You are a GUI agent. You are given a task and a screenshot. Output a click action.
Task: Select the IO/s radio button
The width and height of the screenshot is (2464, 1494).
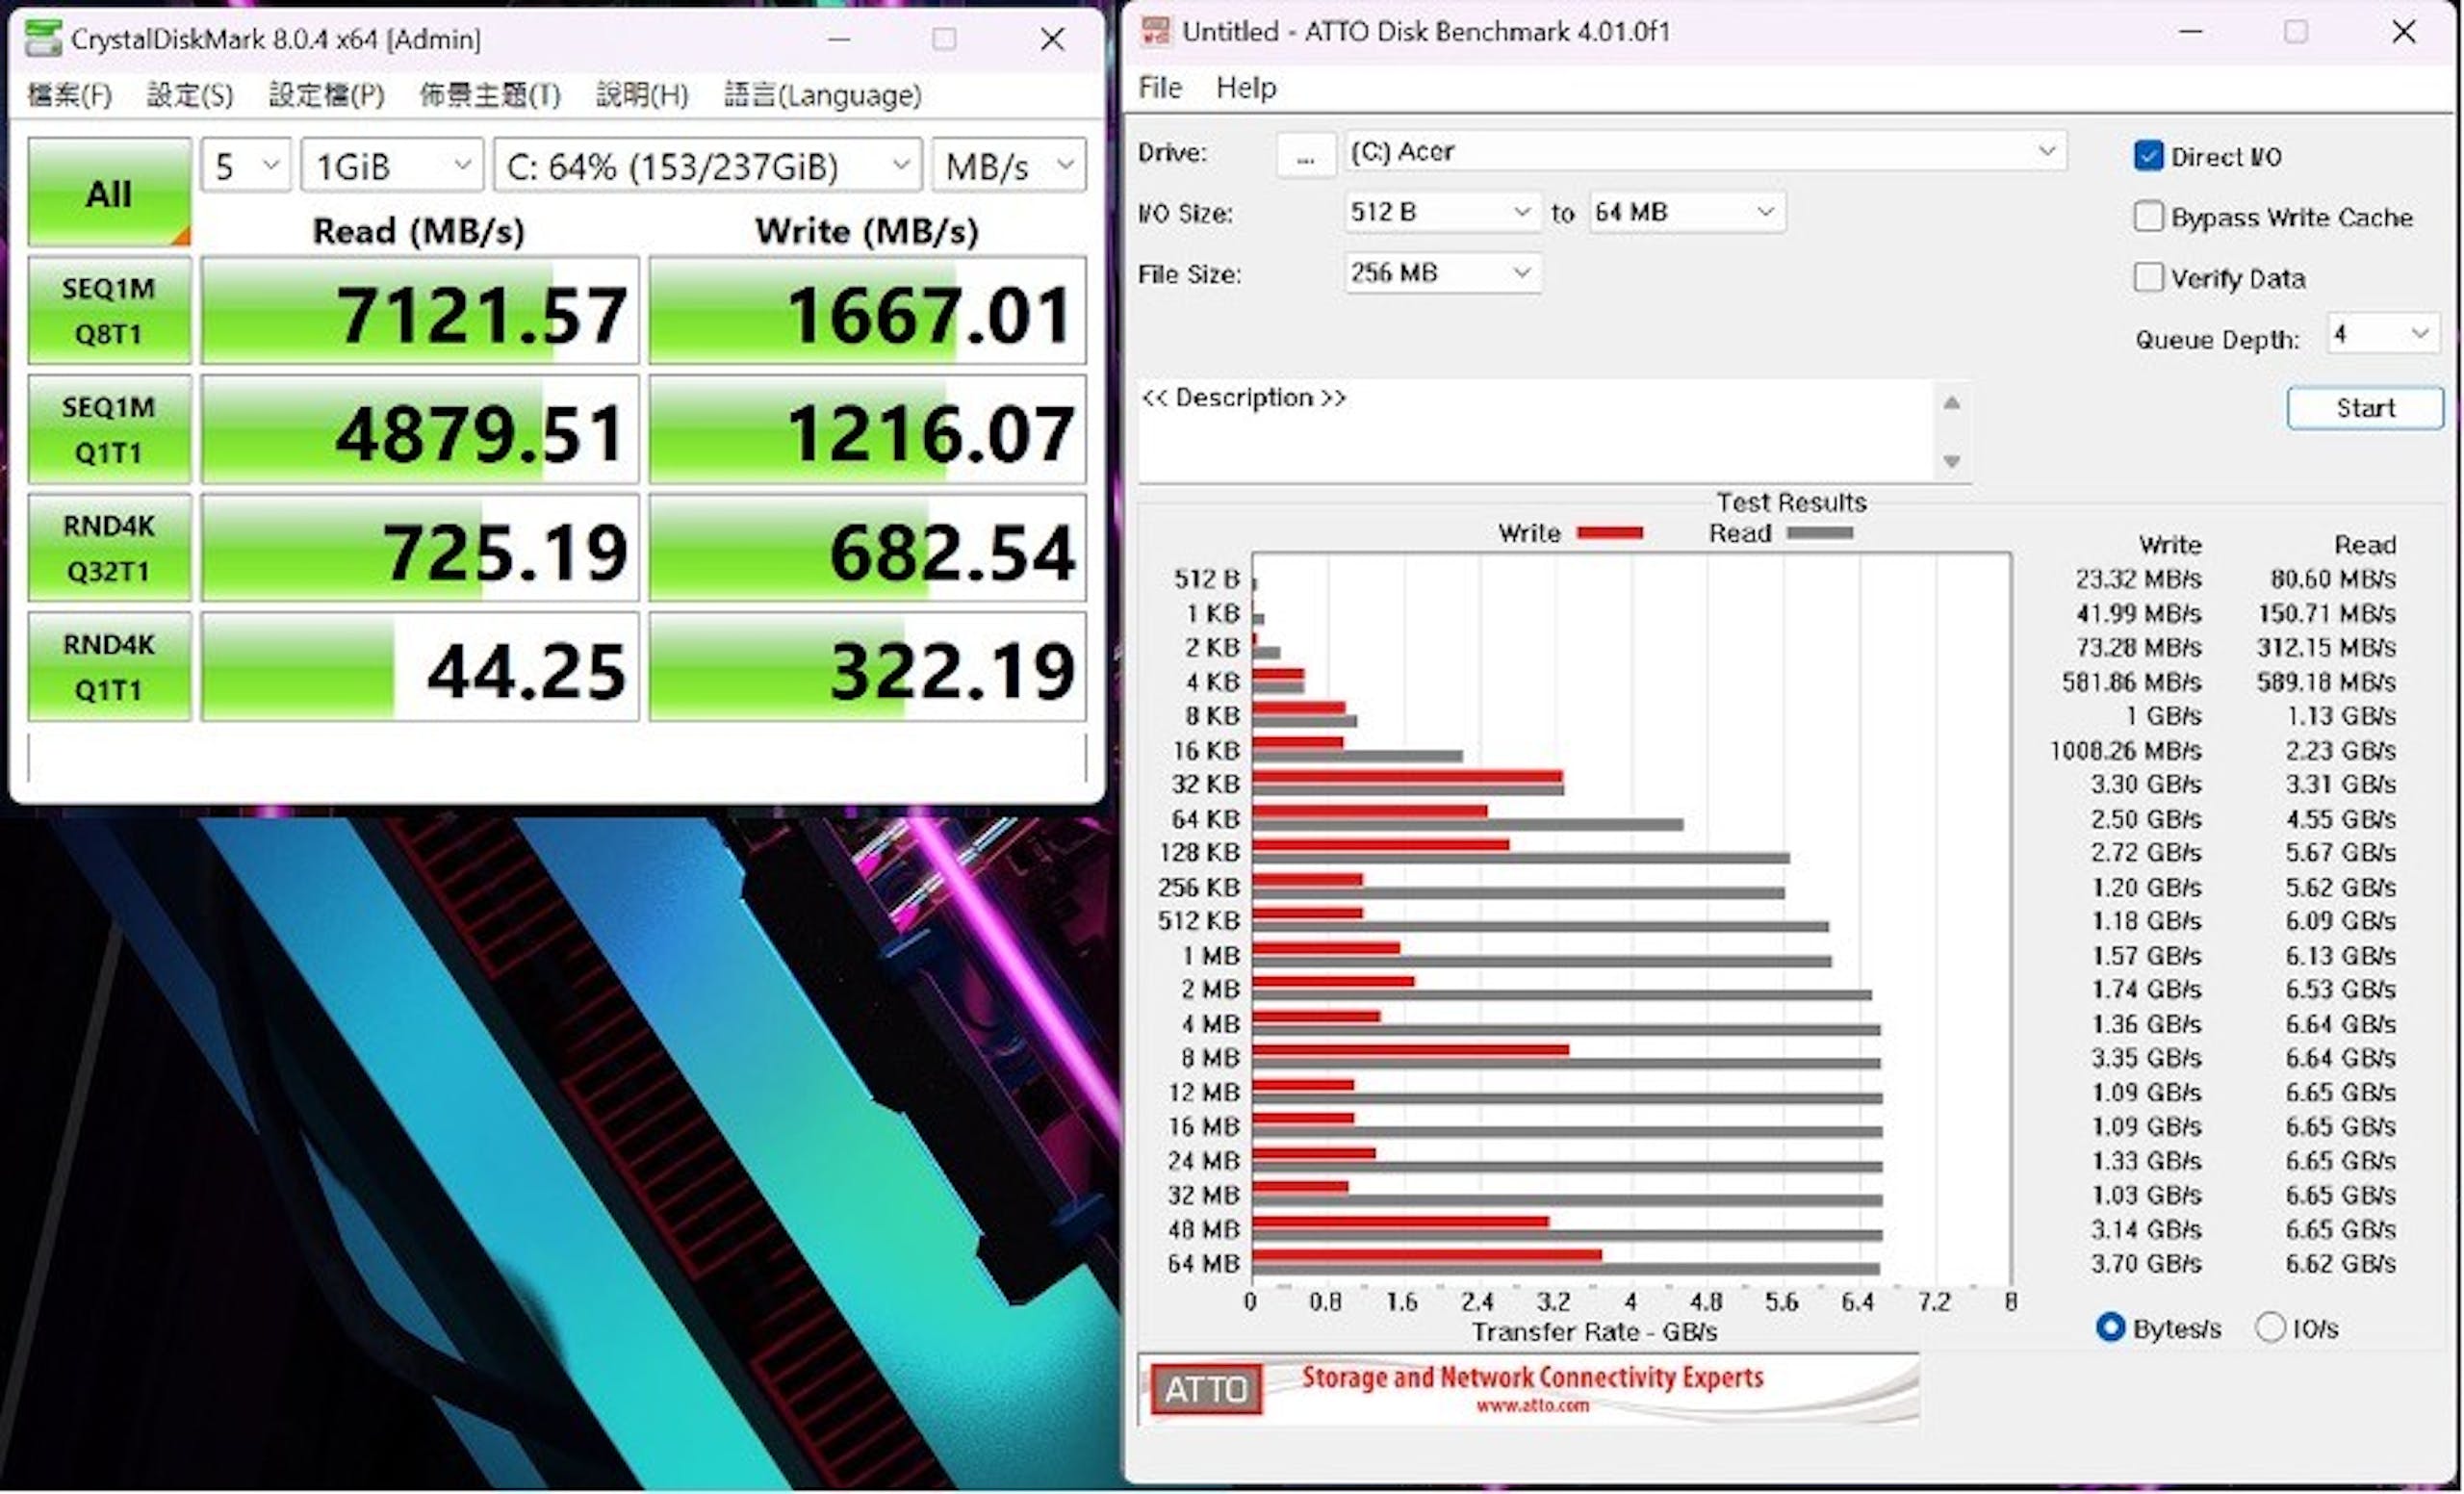click(x=2271, y=1328)
